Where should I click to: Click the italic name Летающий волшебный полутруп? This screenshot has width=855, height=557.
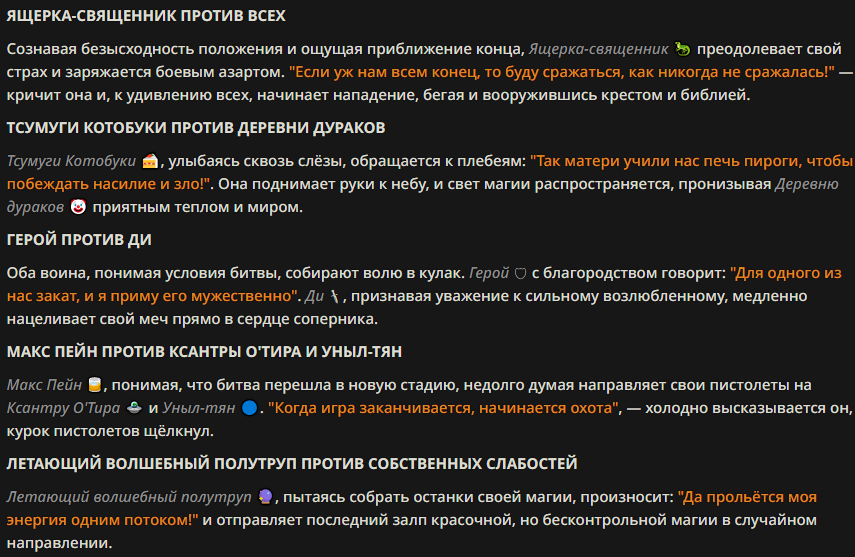[129, 497]
